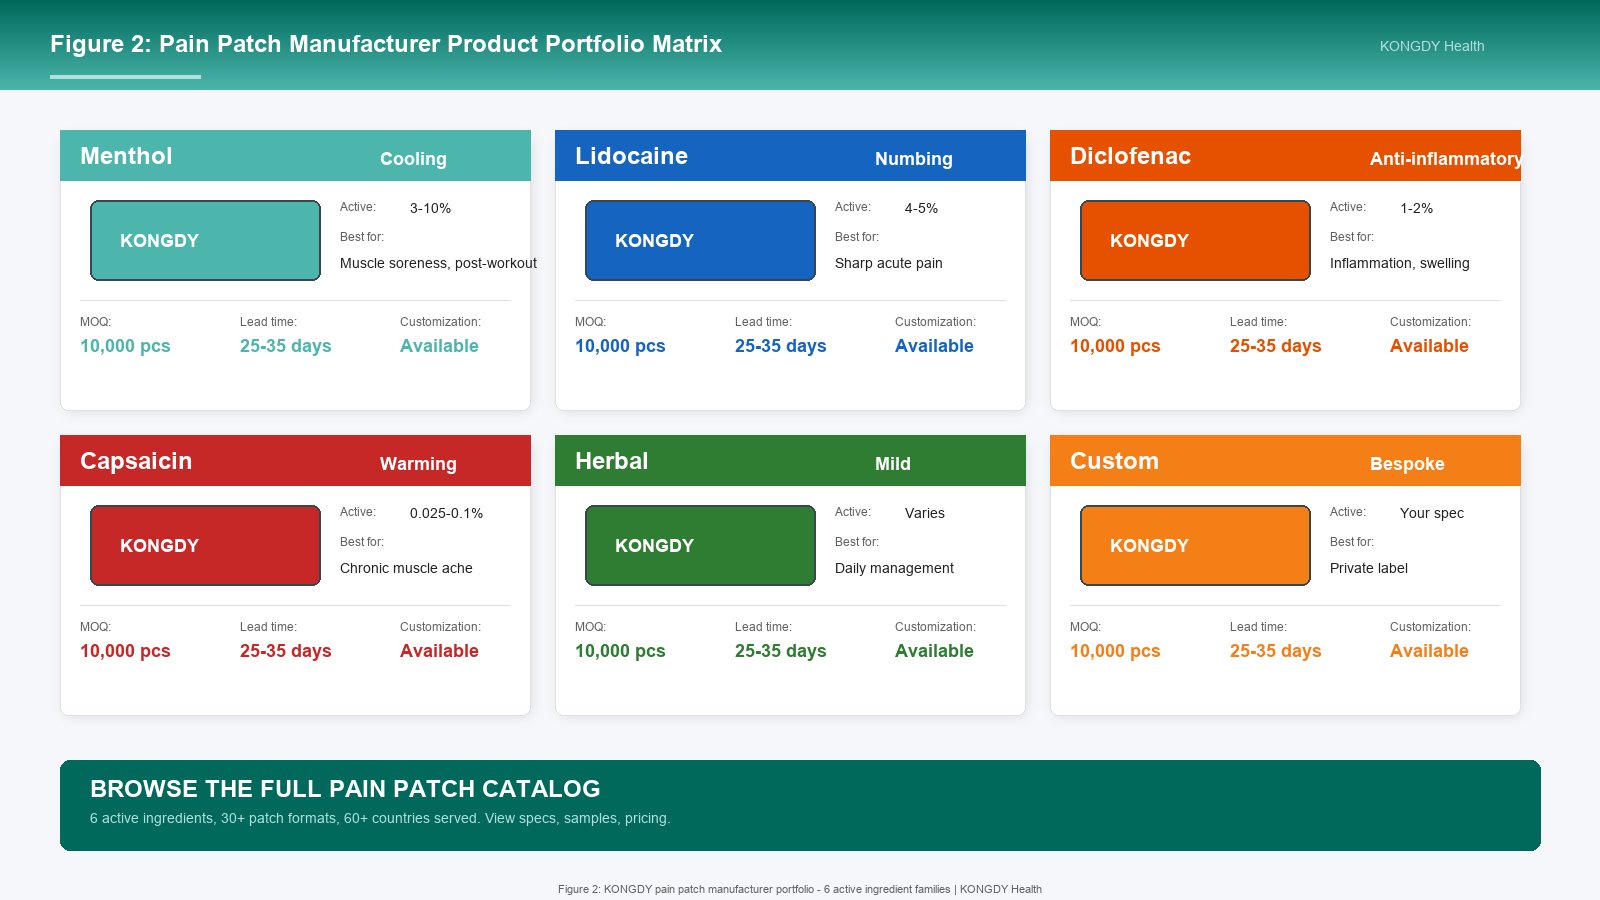1600x900 pixels.
Task: Click the 10,000 pcs MOQ in Herbal card
Action: (620, 651)
